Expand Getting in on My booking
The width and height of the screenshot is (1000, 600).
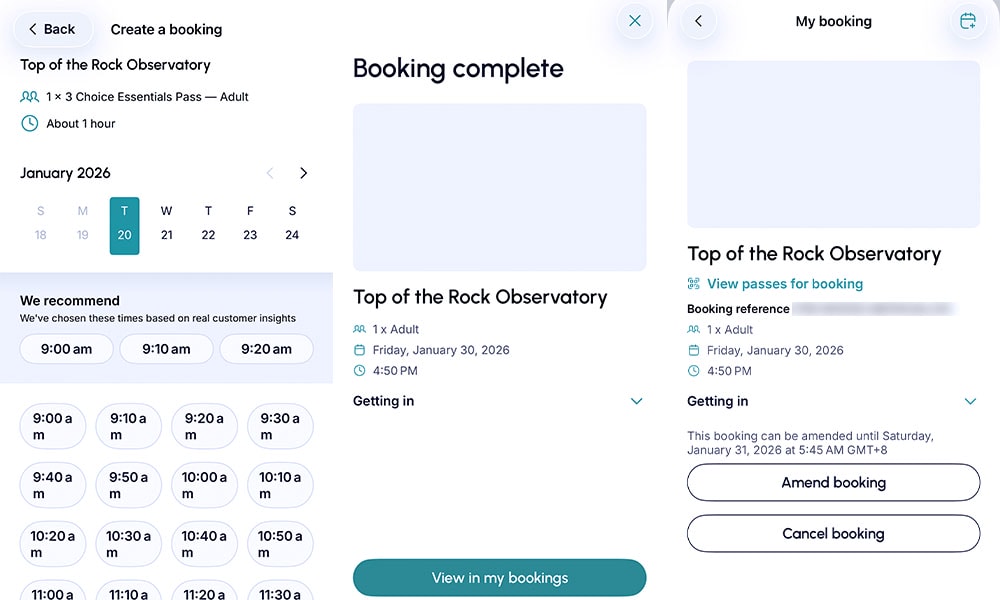click(x=970, y=401)
